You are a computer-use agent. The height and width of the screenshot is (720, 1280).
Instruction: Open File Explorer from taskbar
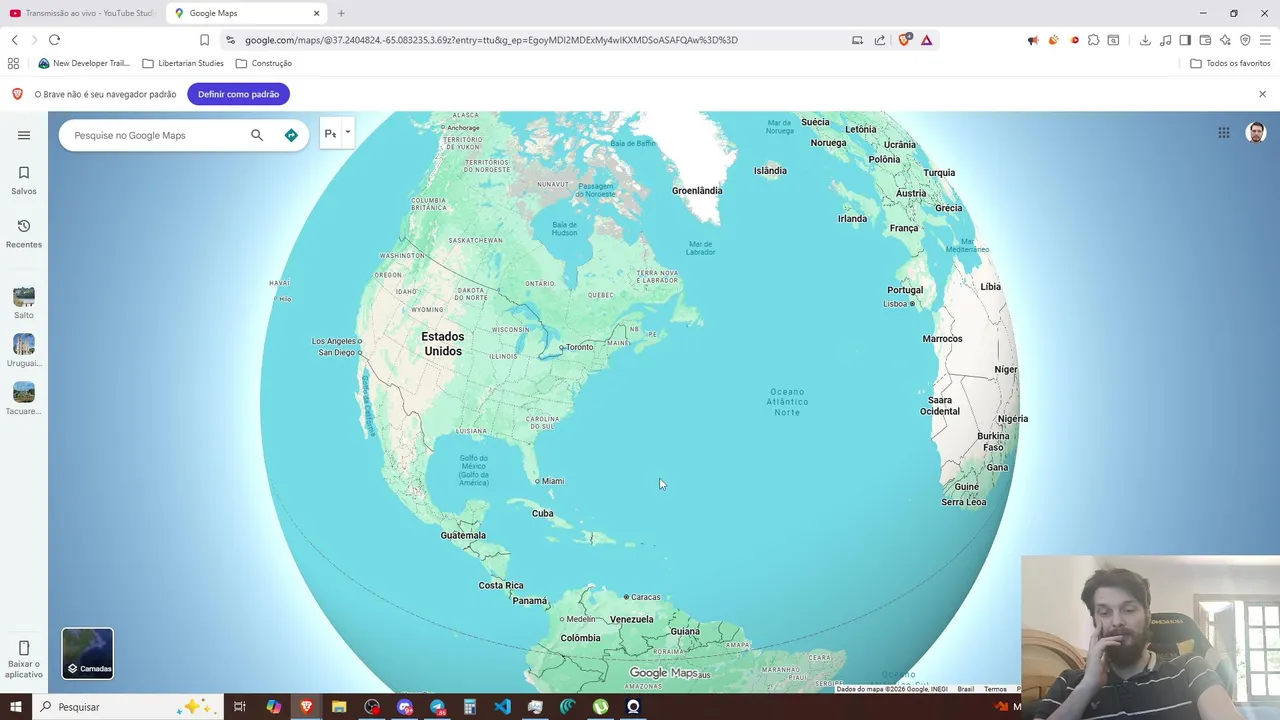point(339,707)
